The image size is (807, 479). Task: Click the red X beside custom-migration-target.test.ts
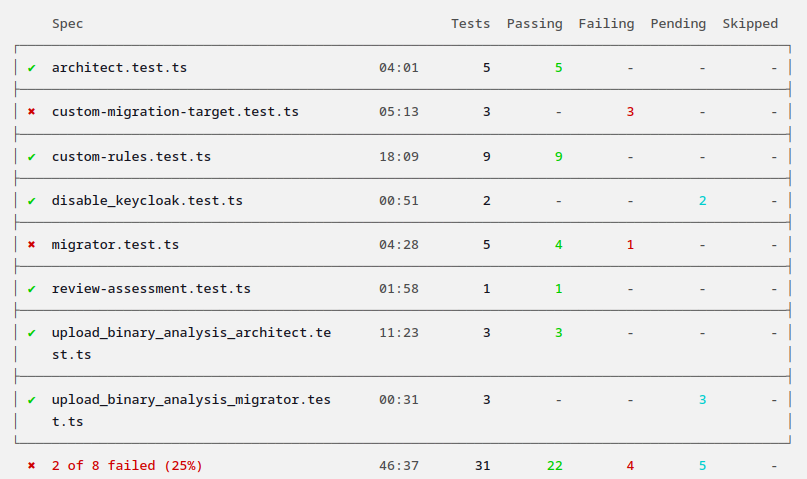[31, 112]
